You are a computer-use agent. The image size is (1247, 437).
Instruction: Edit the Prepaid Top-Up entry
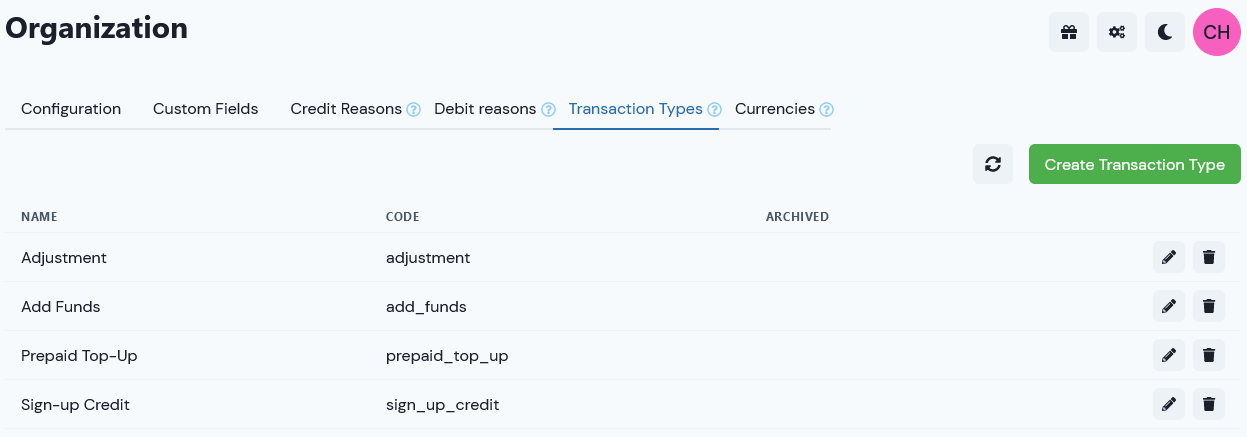tap(1168, 355)
